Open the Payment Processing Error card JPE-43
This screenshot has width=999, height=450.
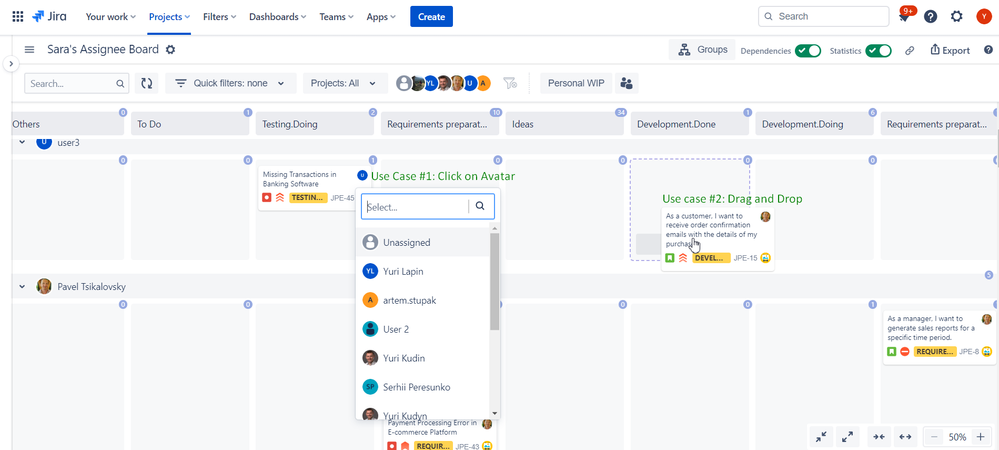[x=440, y=435]
